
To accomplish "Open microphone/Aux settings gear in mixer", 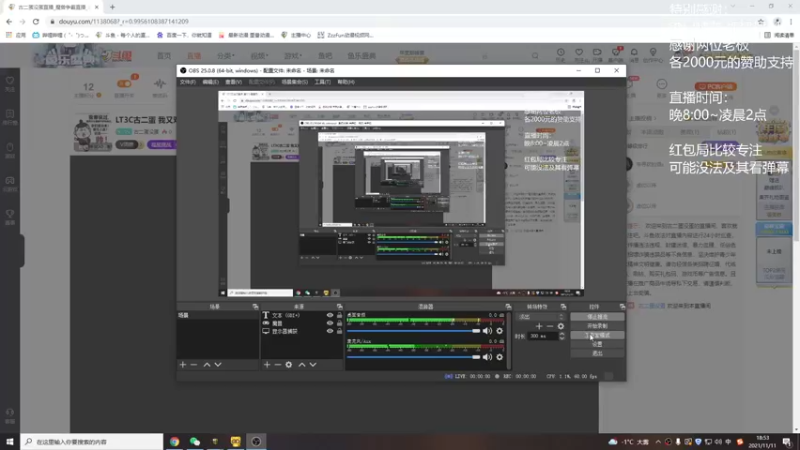I will coord(499,357).
